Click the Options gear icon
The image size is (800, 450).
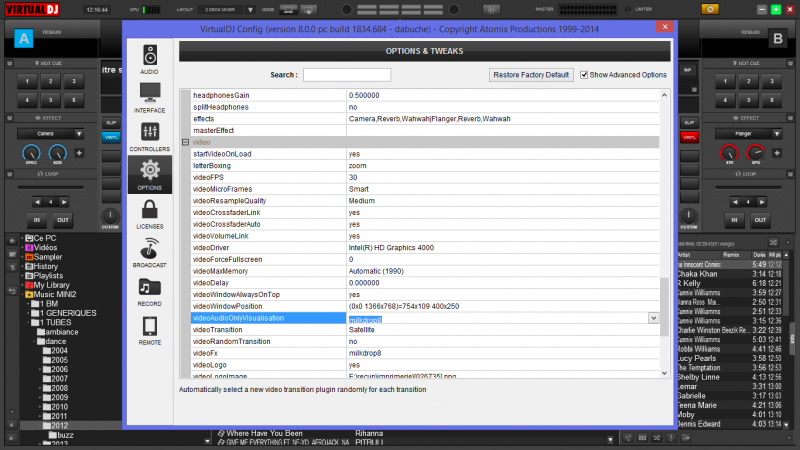click(149, 175)
